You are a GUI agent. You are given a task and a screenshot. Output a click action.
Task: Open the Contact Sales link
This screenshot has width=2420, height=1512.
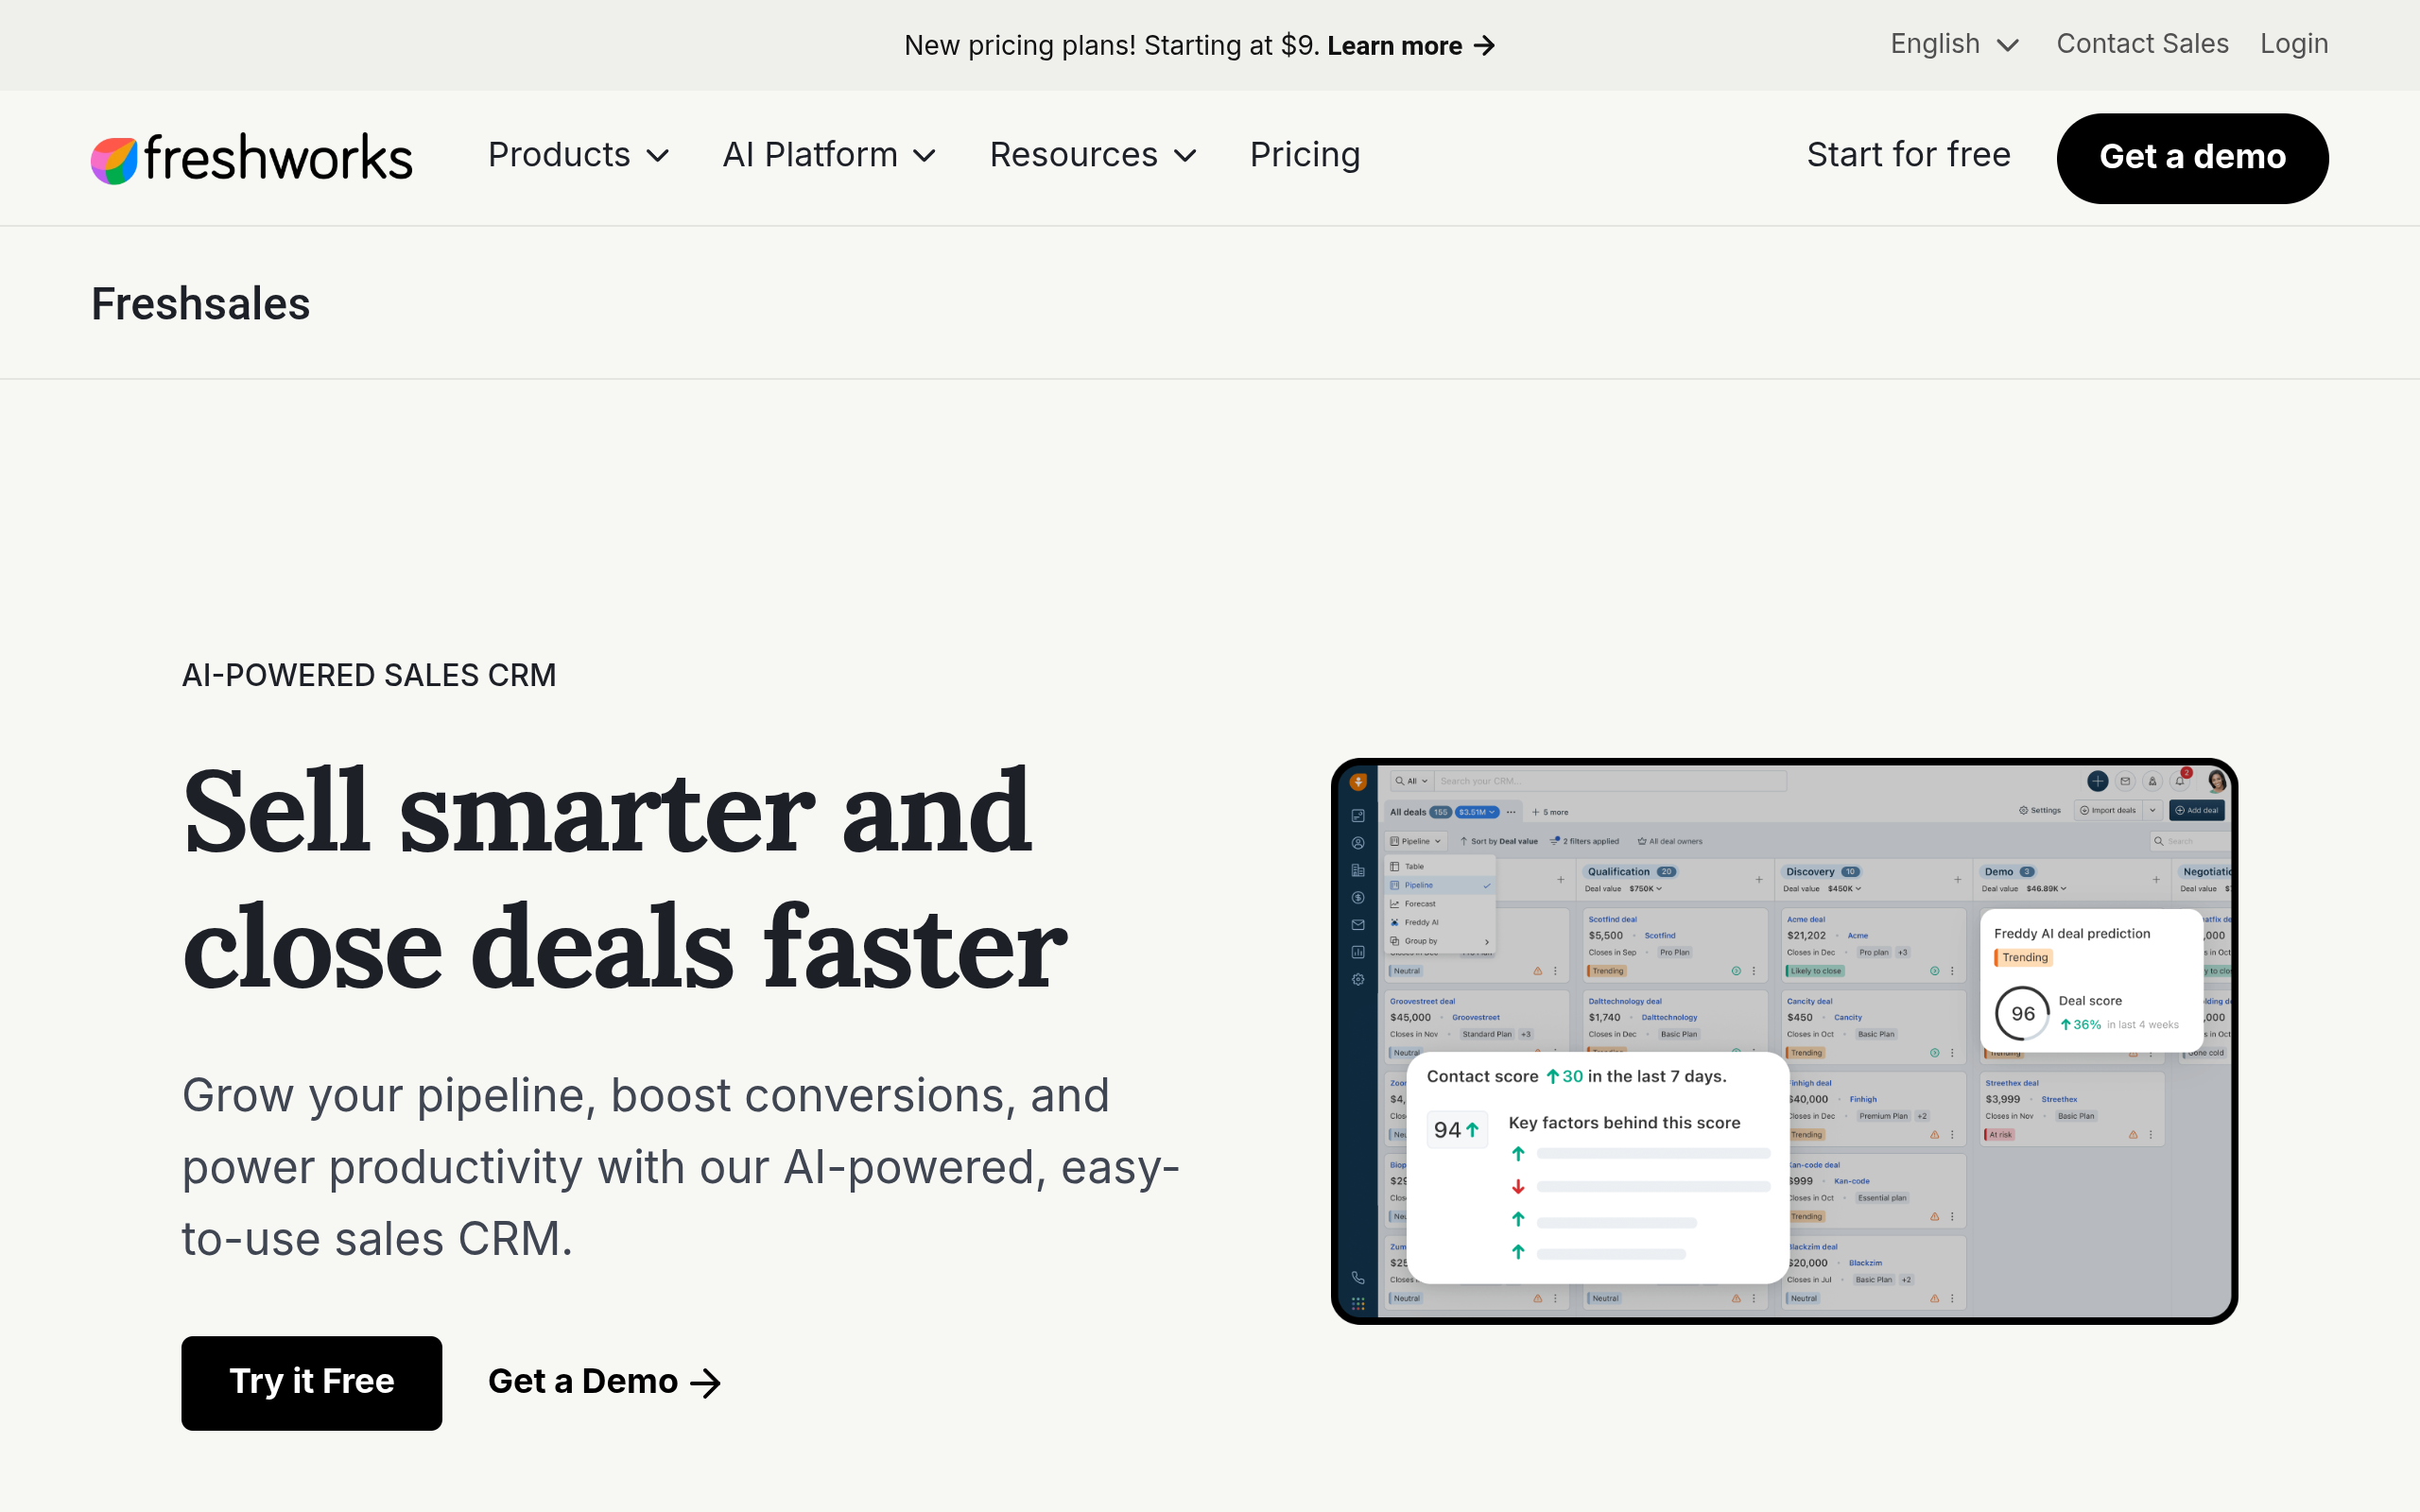tap(2142, 44)
